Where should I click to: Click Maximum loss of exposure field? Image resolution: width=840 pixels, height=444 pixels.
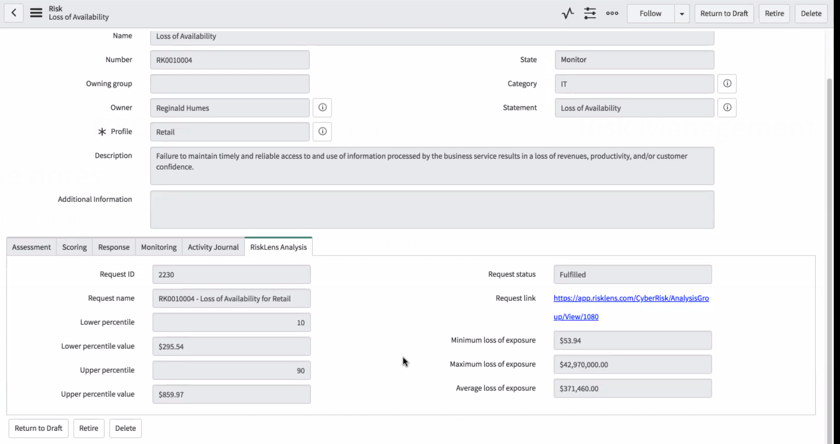(633, 364)
